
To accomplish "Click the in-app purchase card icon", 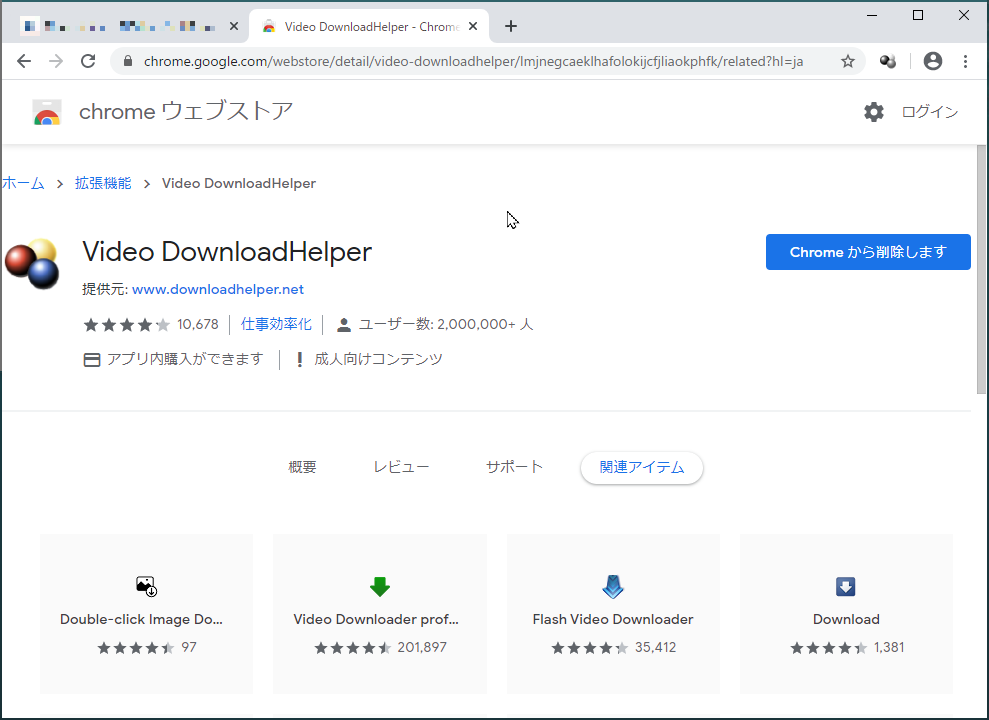I will pyautogui.click(x=91, y=360).
